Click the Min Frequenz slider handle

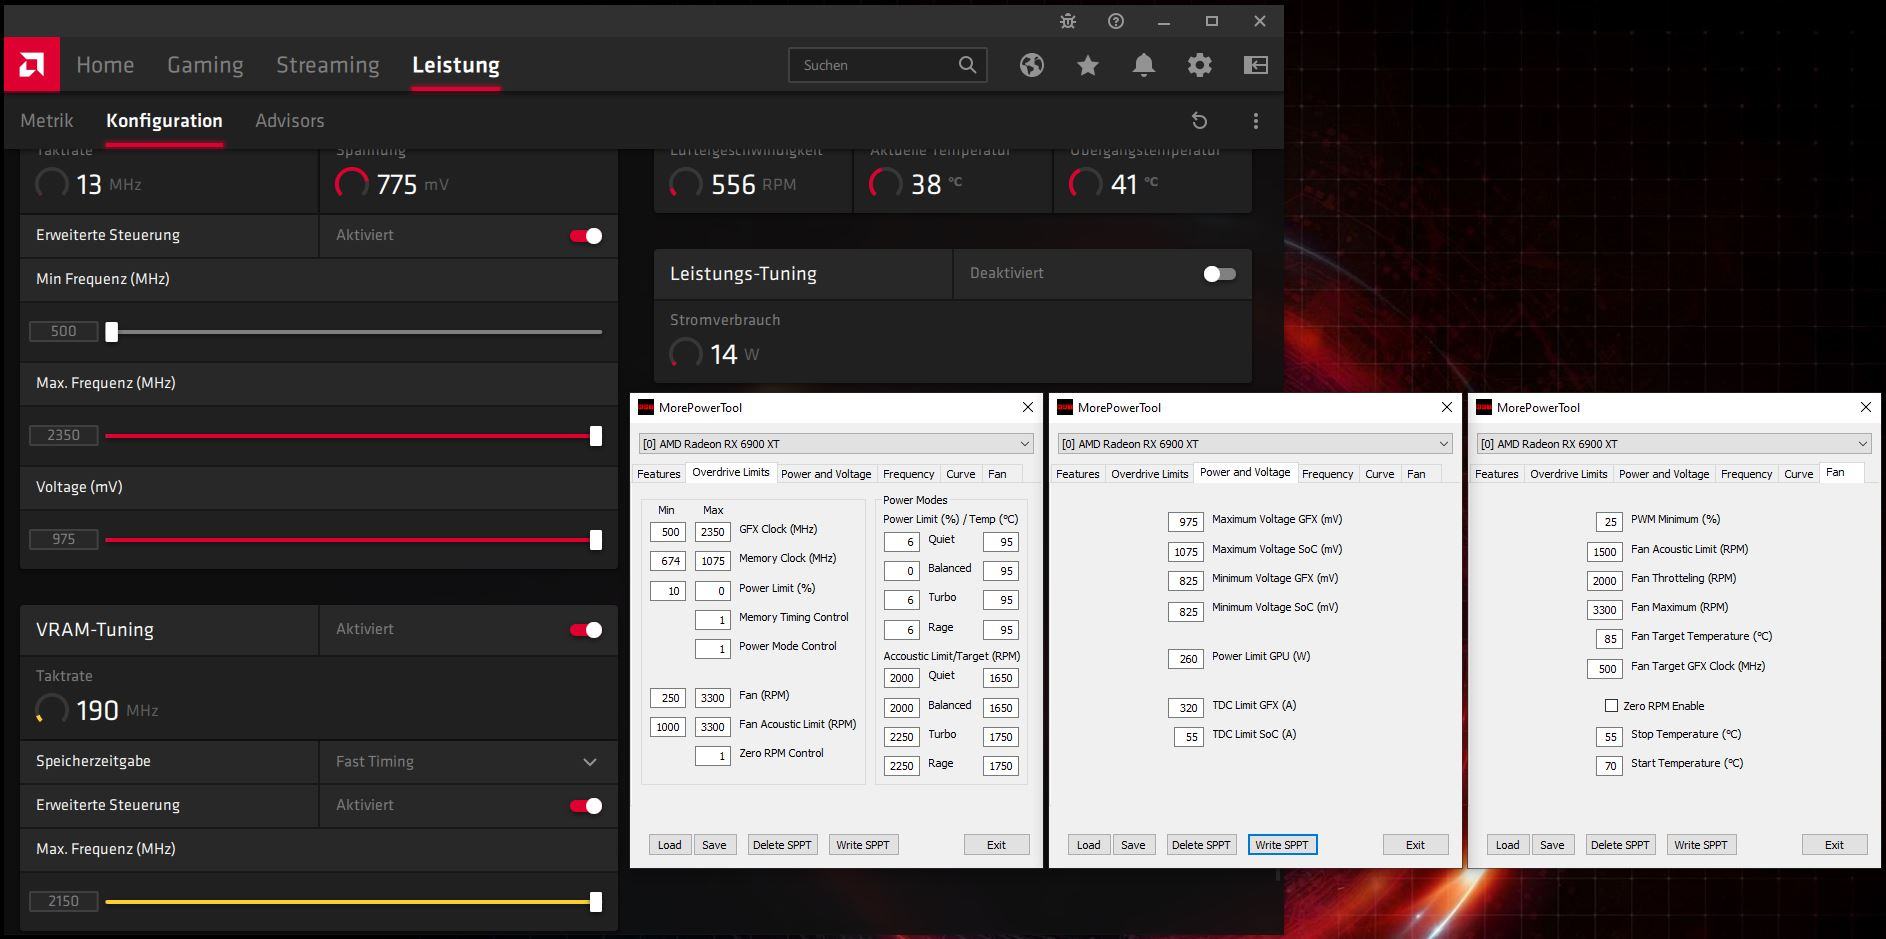[x=112, y=331]
